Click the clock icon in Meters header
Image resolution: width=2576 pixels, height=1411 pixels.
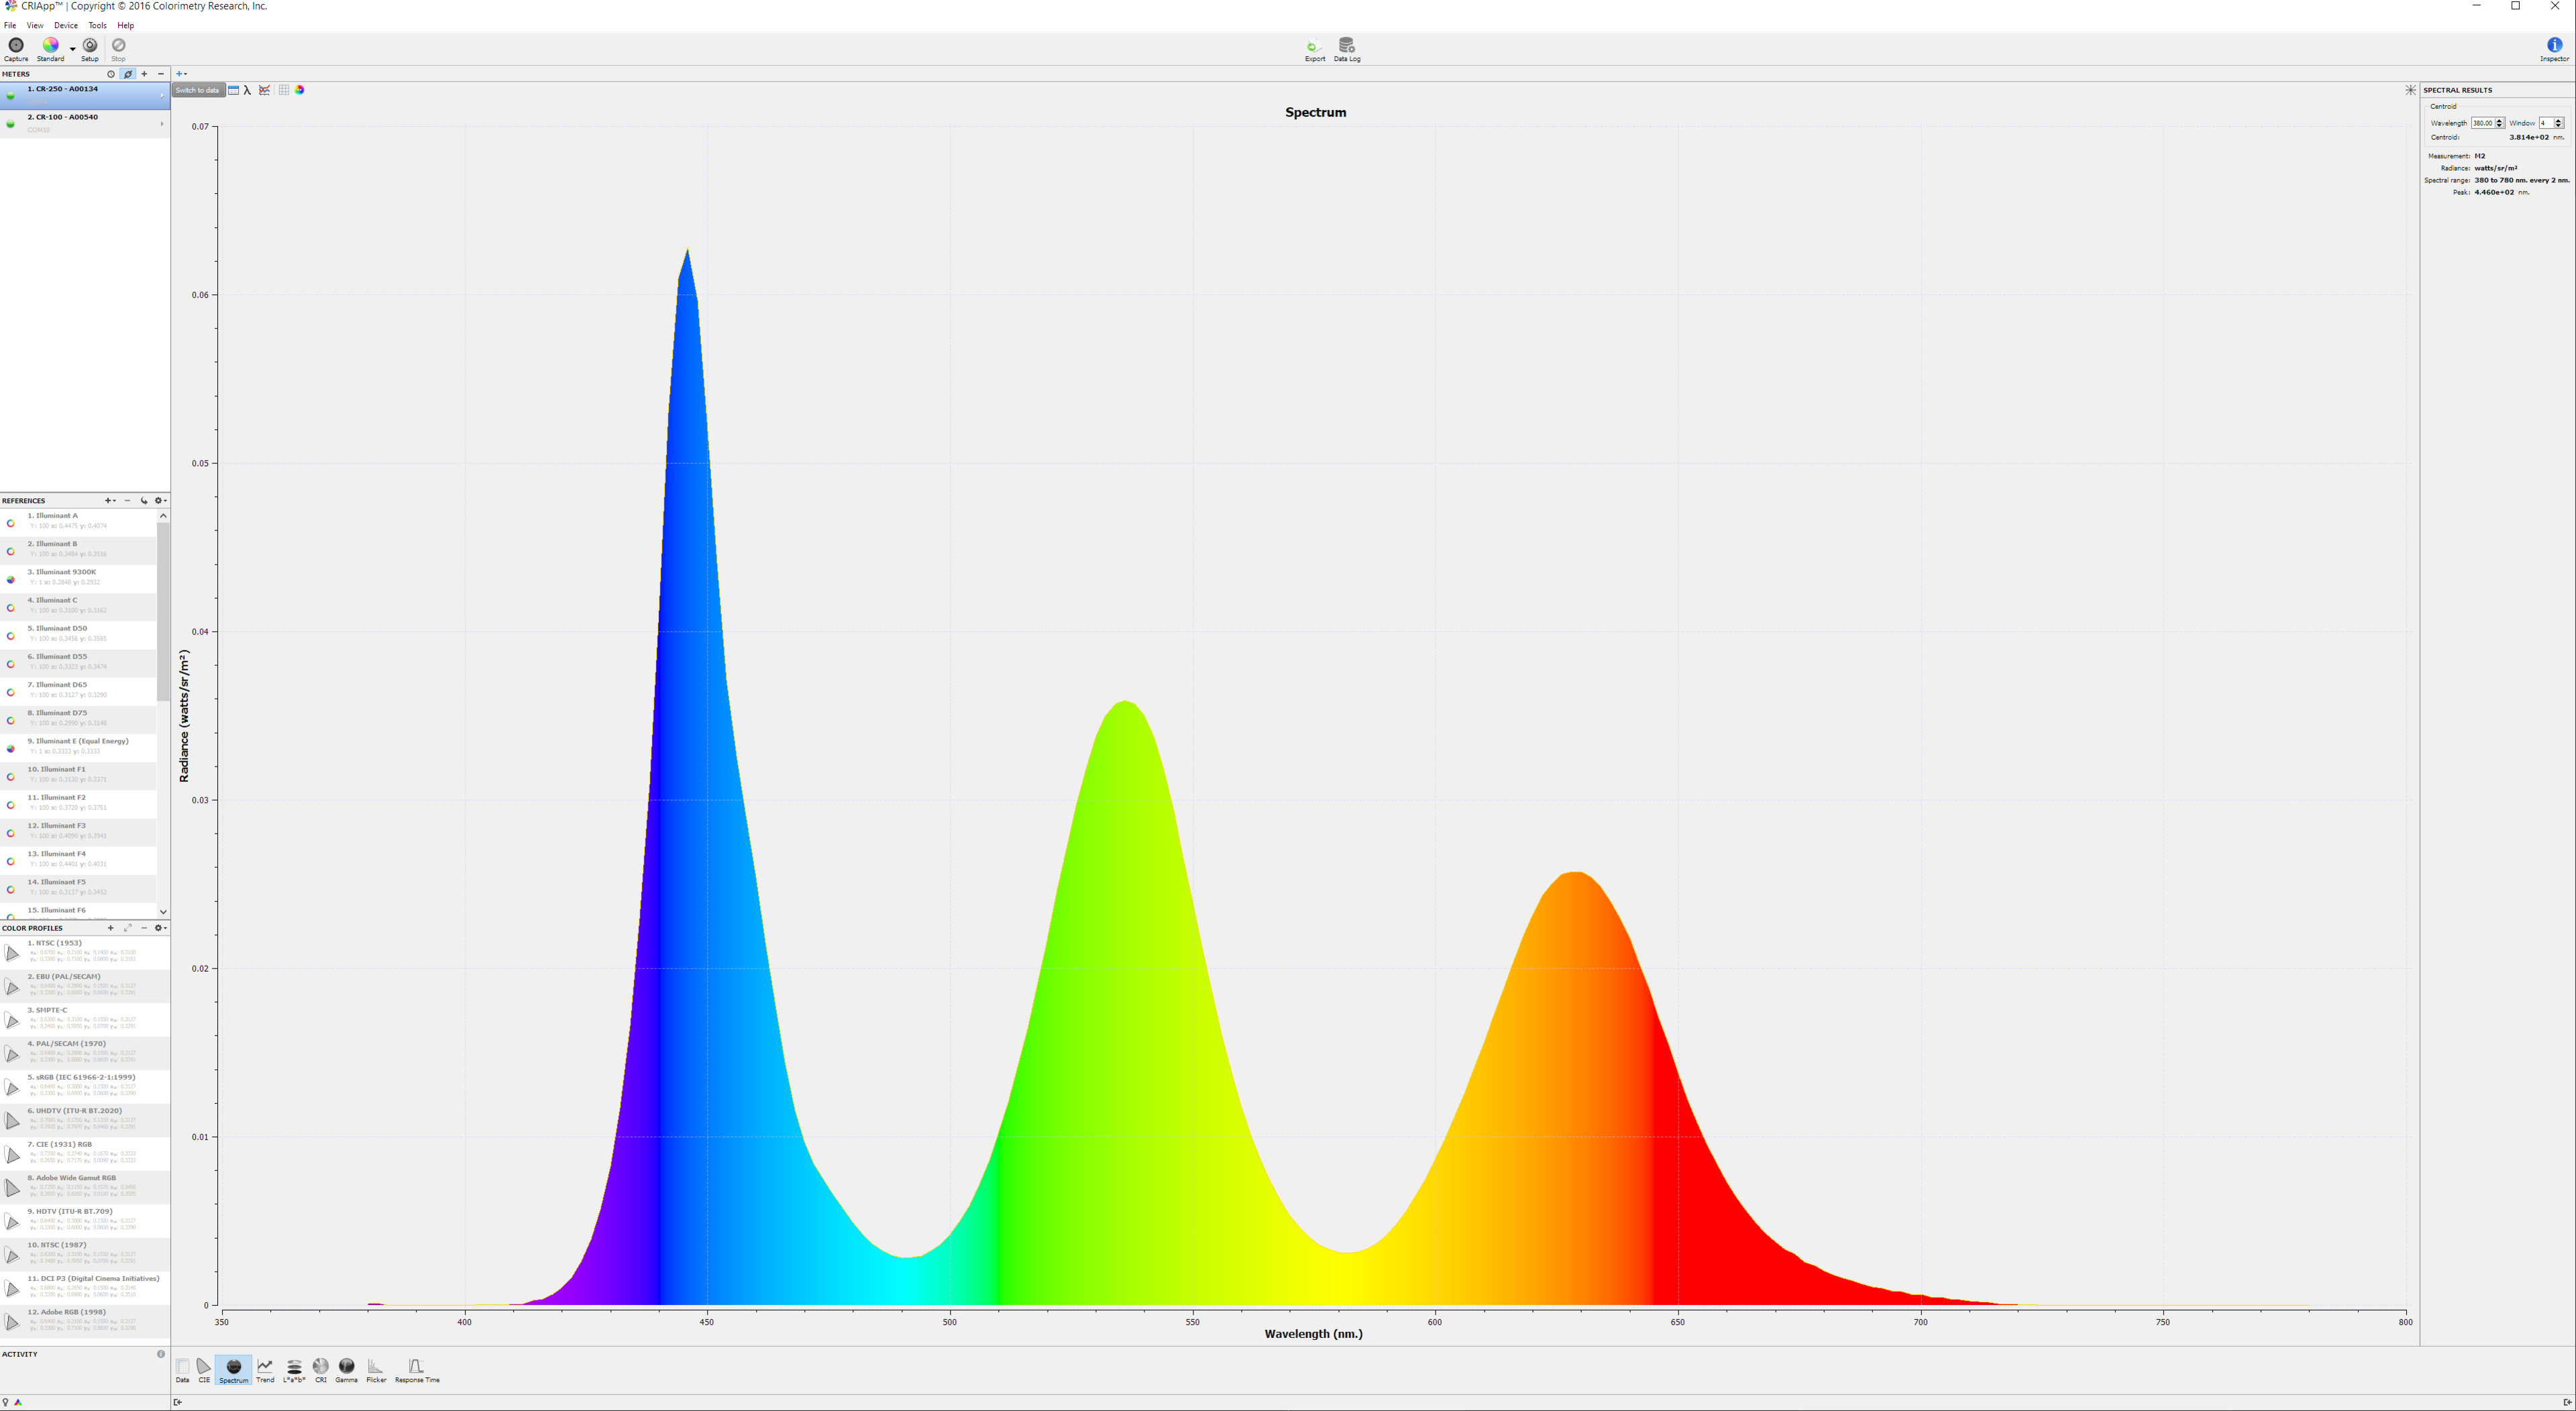coord(111,74)
